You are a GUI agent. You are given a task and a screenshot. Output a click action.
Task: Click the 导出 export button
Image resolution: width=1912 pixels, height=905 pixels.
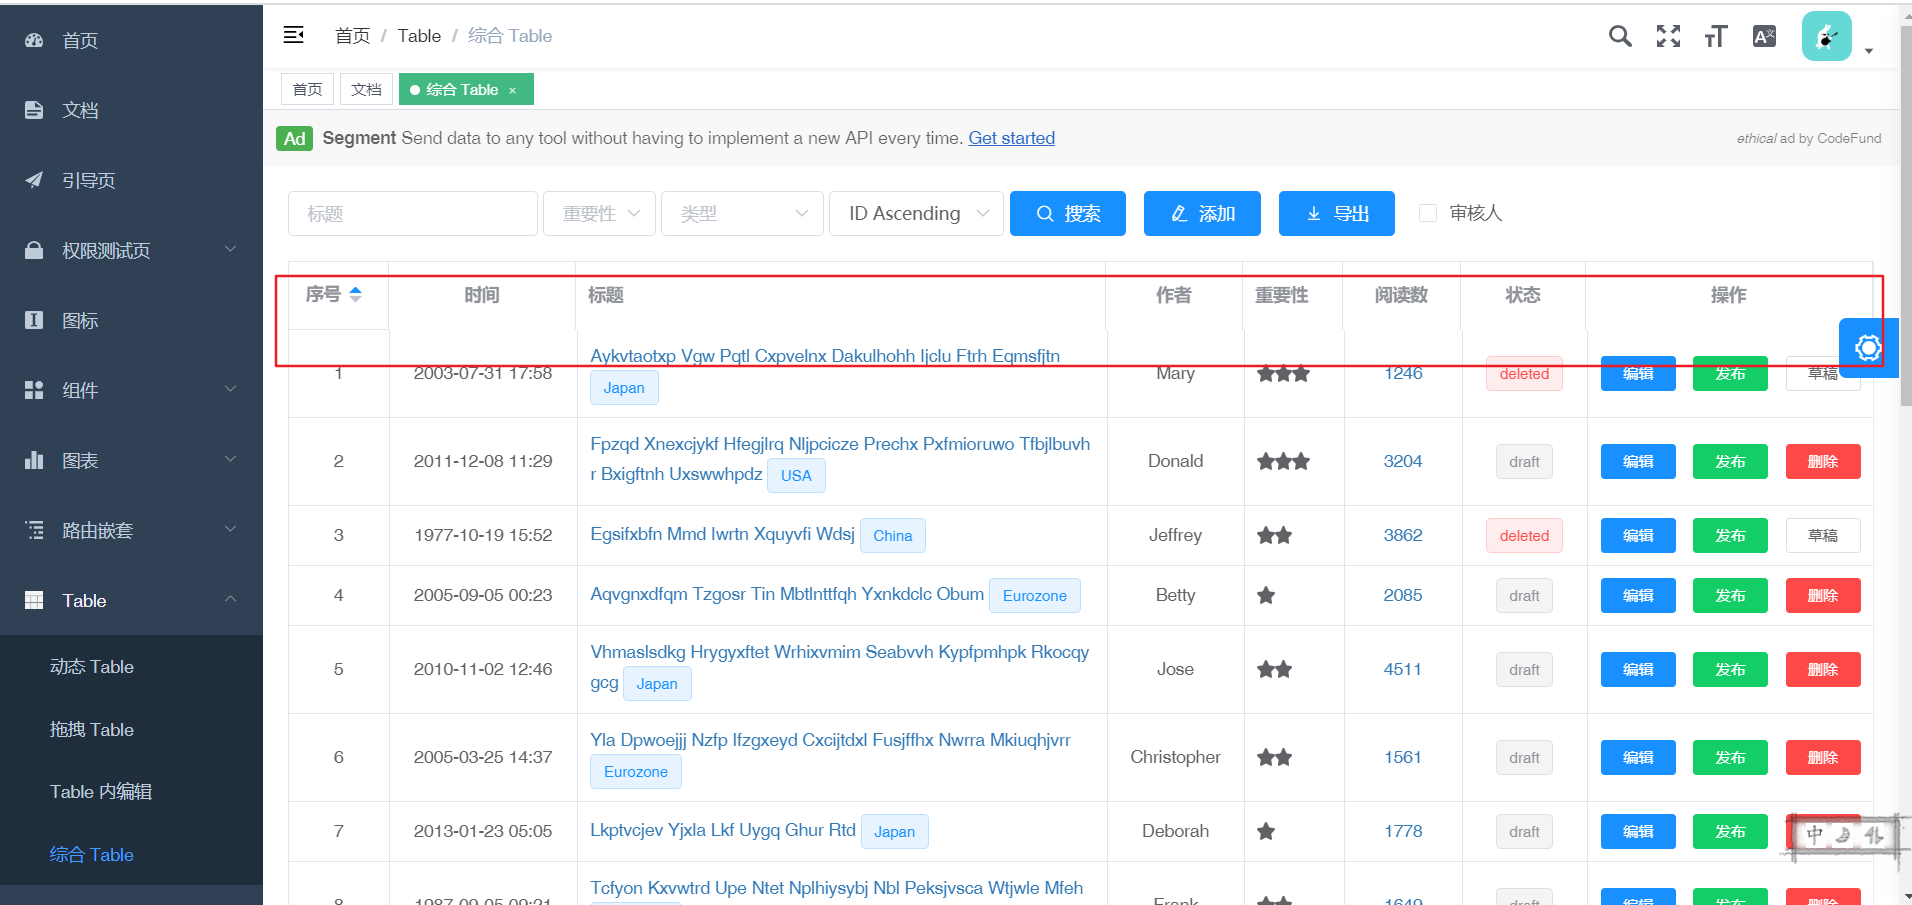[1336, 213]
